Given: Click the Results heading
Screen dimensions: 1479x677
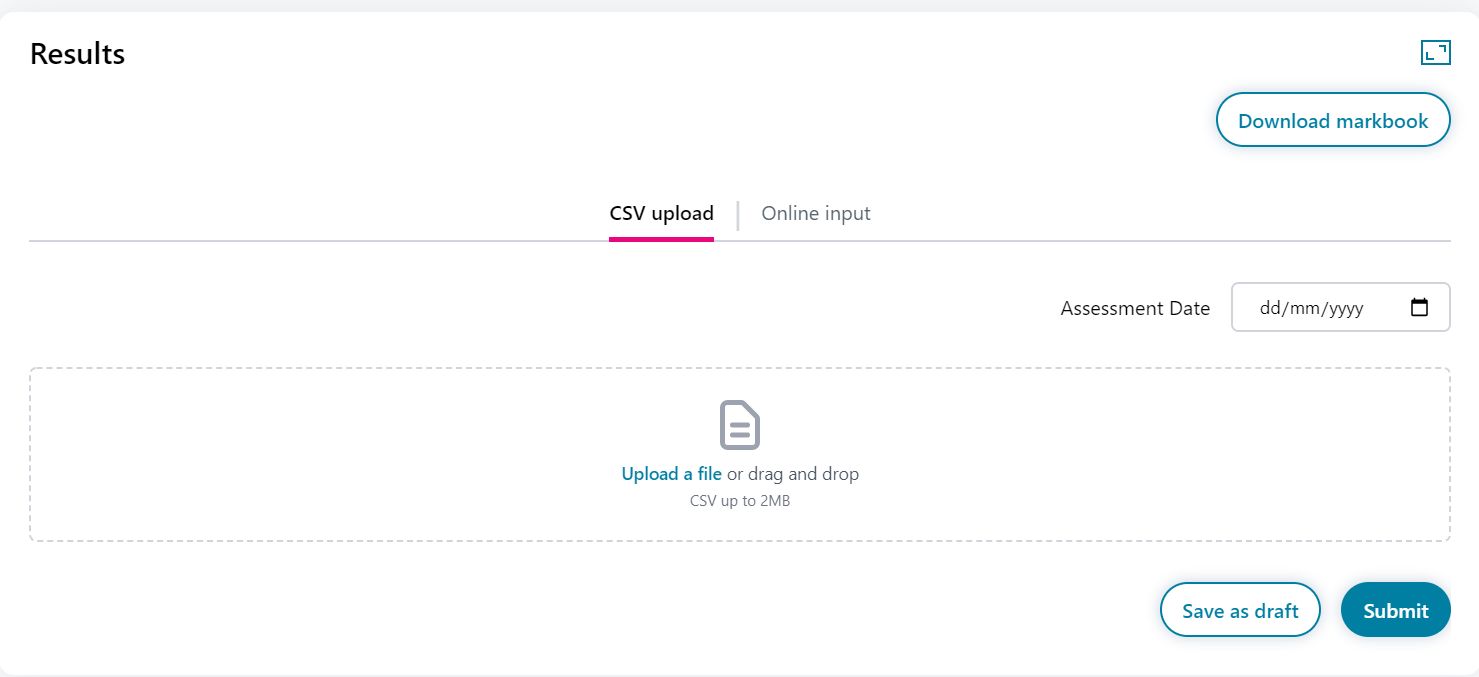Looking at the screenshot, I should tap(77, 54).
